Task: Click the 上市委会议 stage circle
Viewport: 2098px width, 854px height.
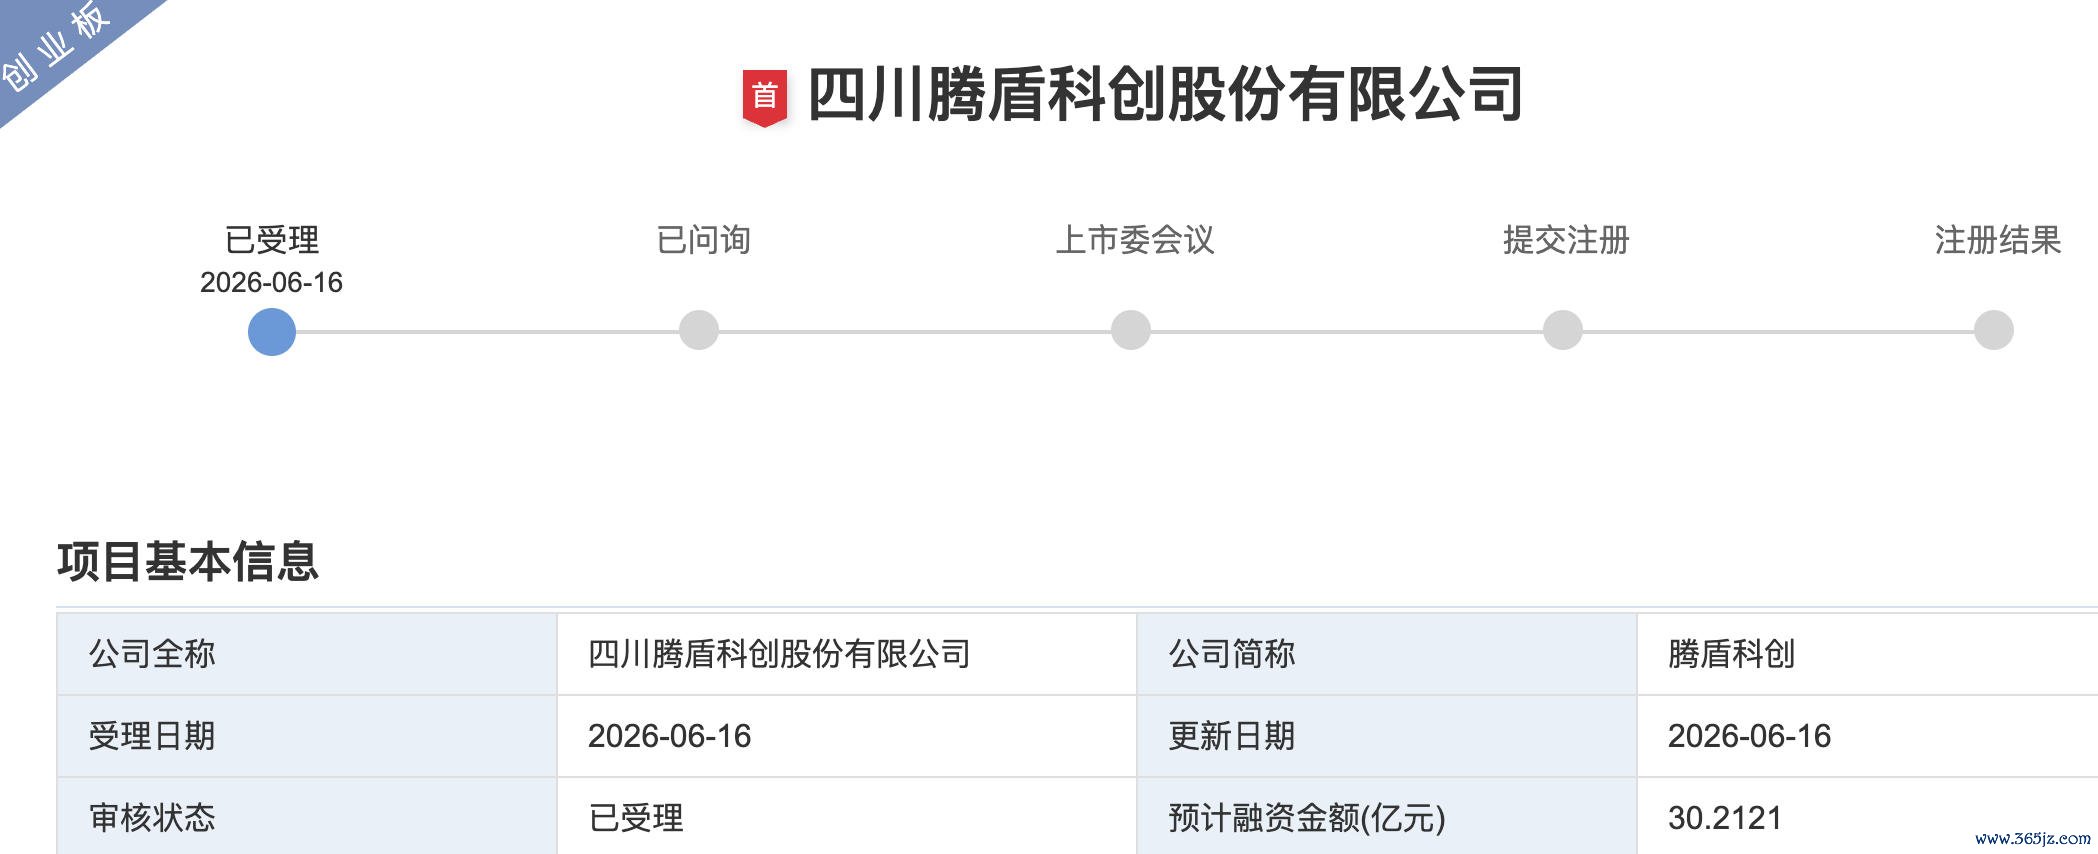Action: (1131, 330)
